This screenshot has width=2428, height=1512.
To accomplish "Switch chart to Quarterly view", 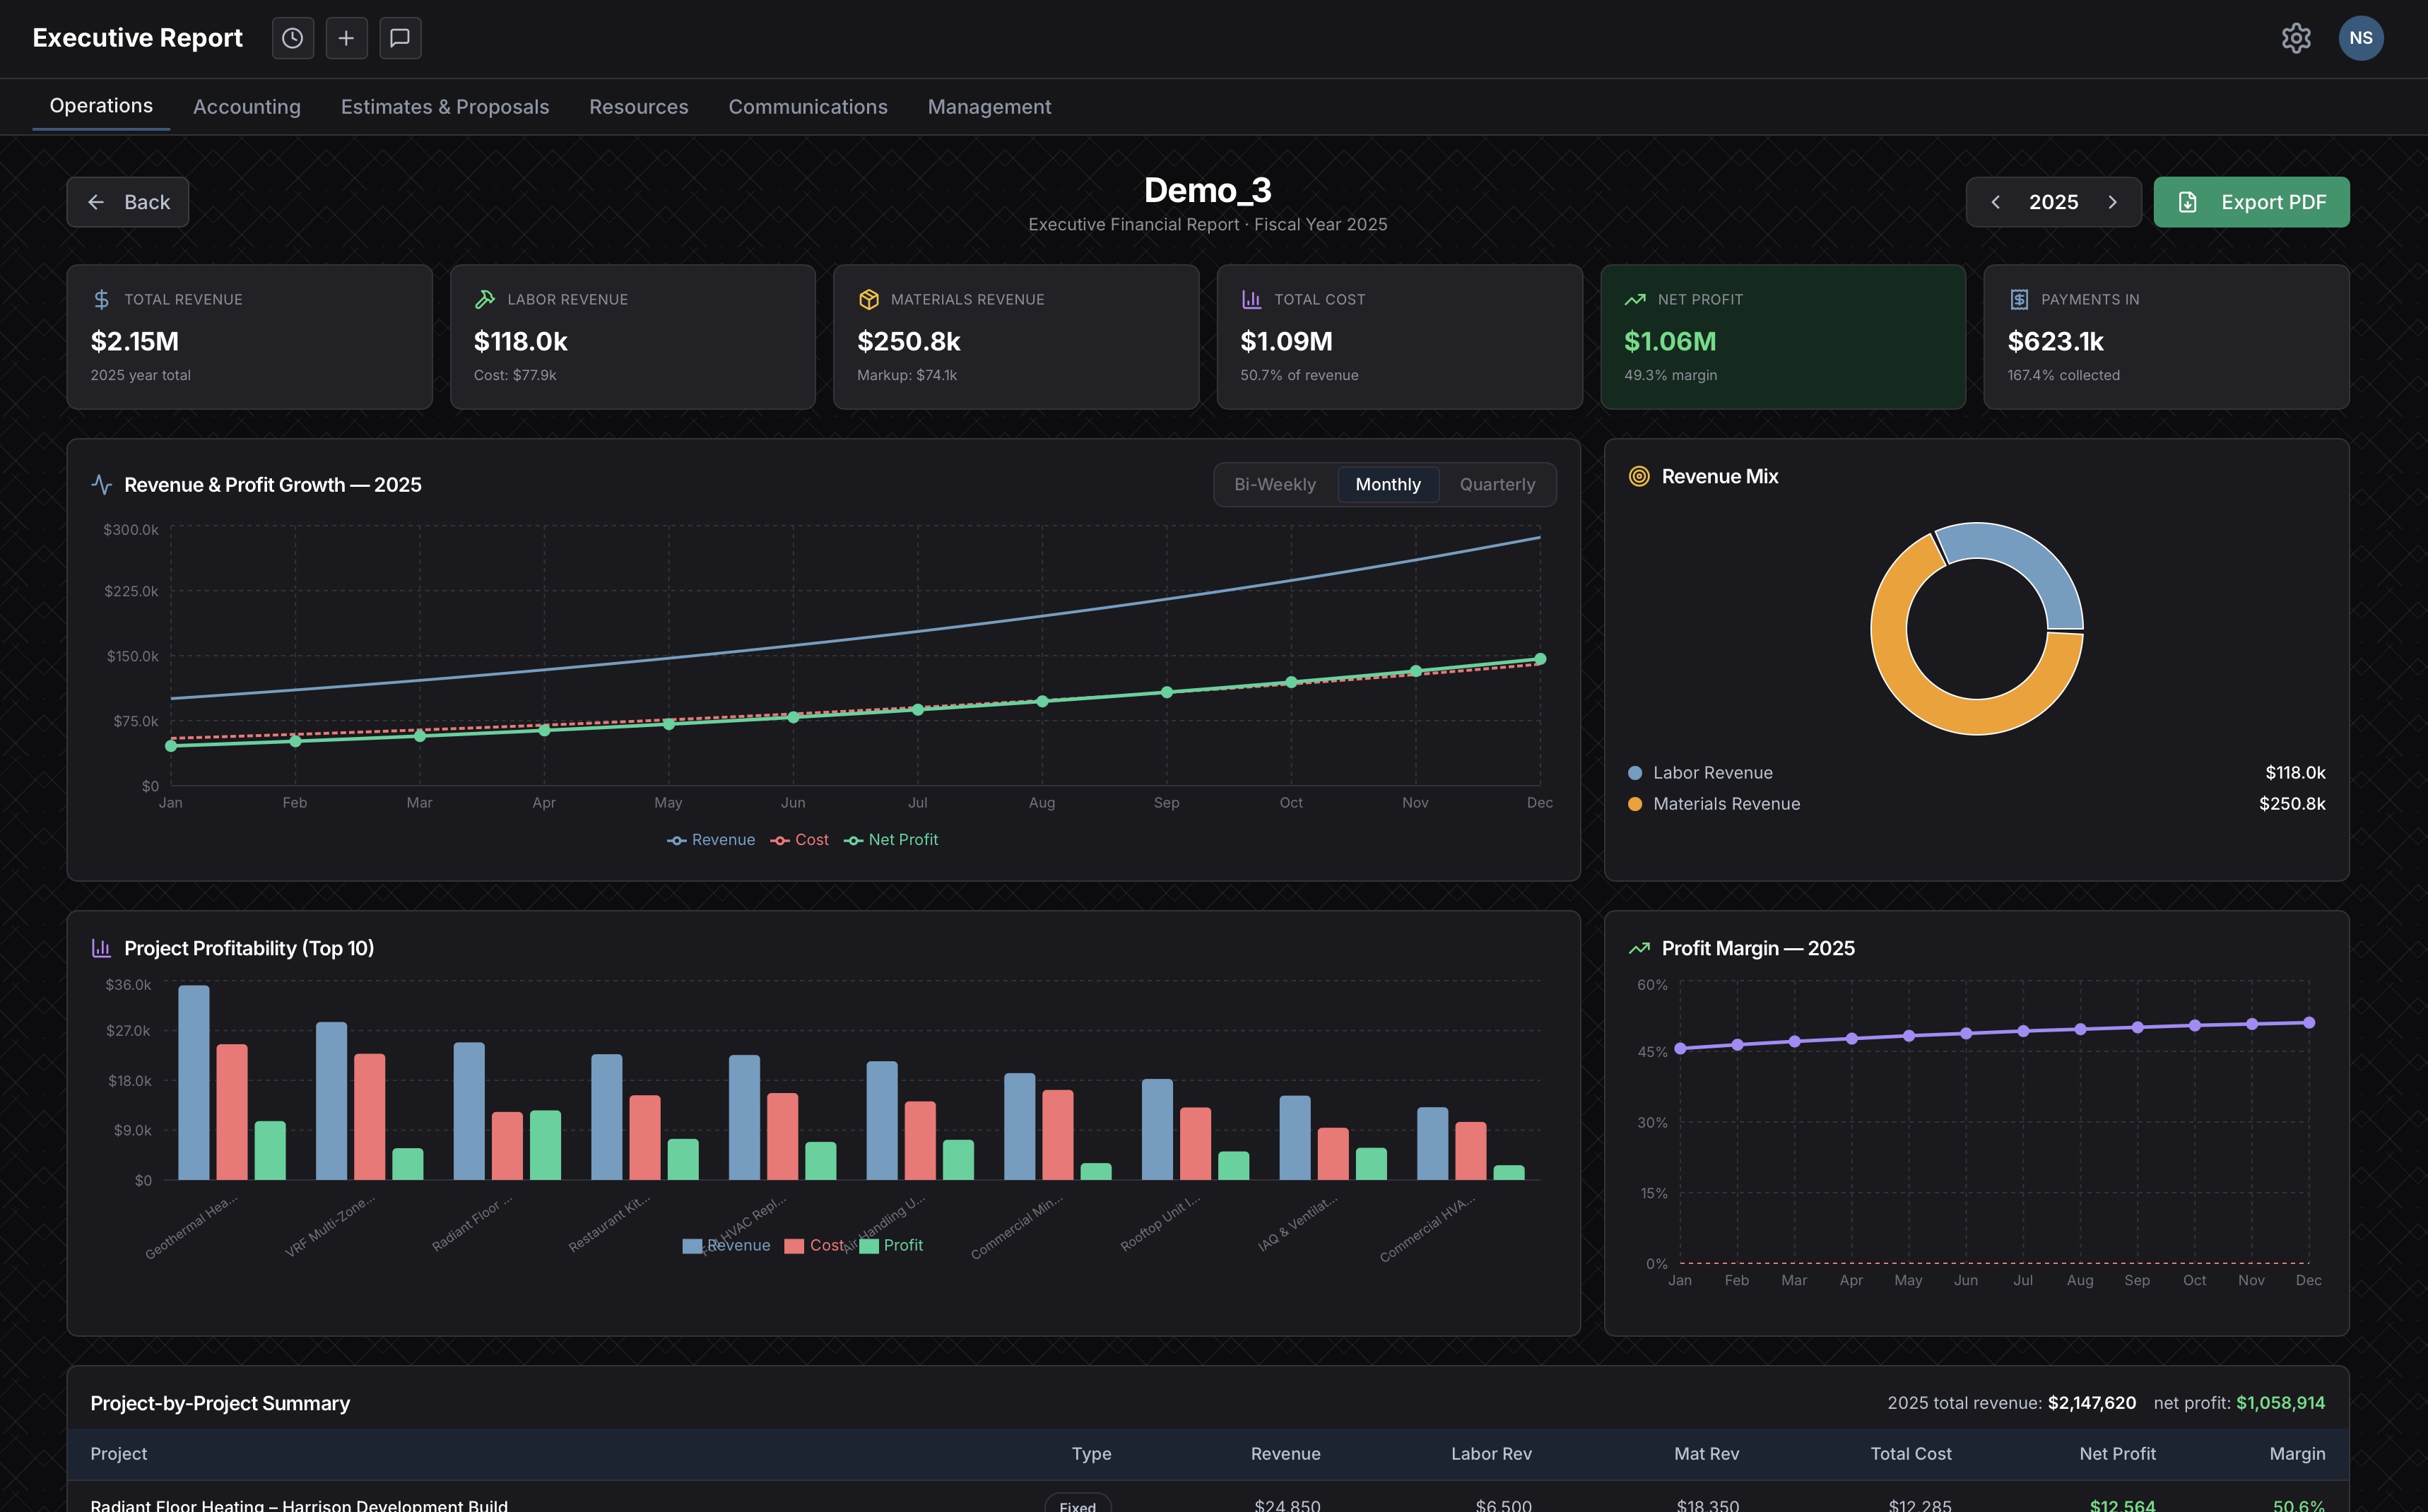I will tap(1497, 484).
